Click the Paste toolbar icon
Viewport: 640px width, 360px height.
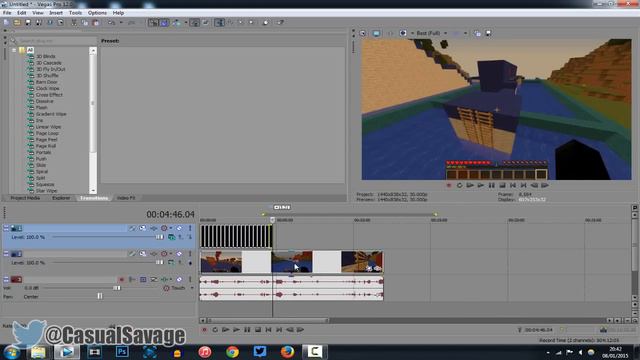click(x=96, y=22)
